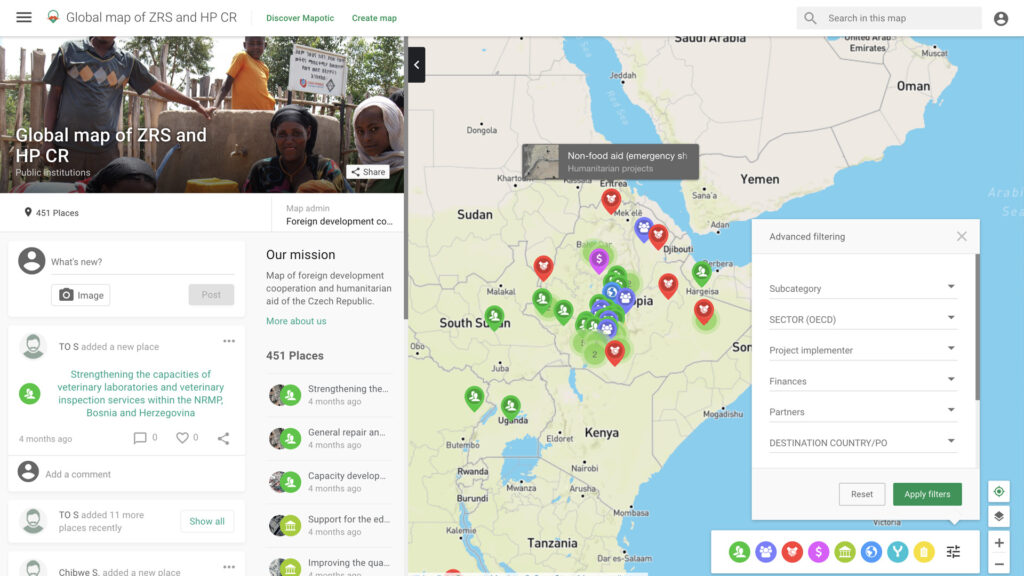Click comment icon on veterinary post
1024x576 pixels.
point(140,438)
